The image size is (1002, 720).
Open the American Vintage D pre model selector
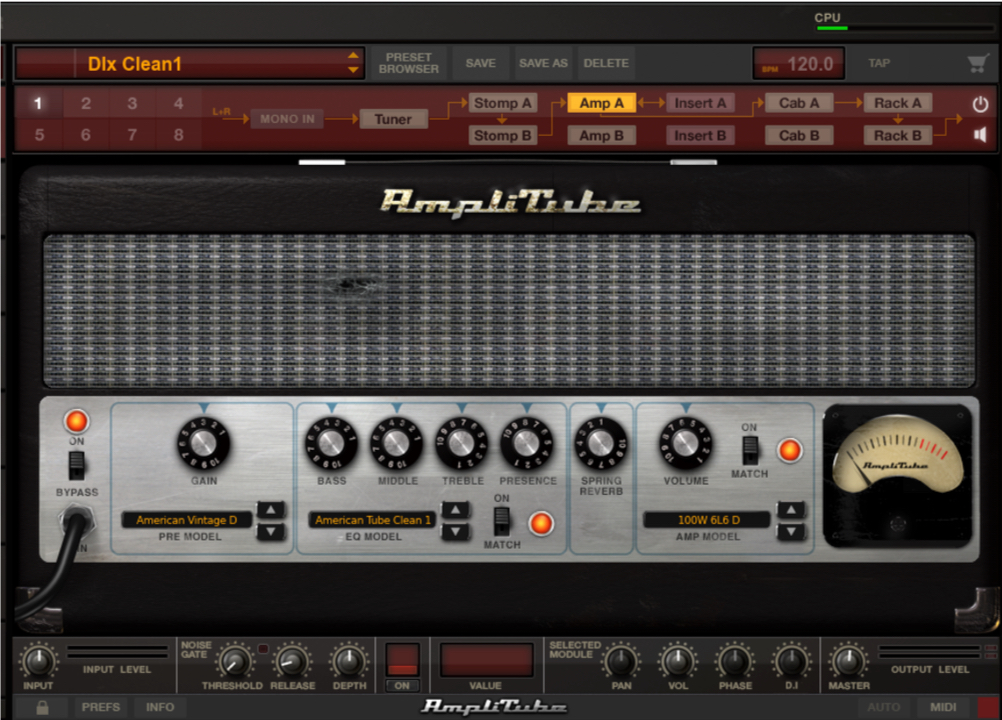187,520
